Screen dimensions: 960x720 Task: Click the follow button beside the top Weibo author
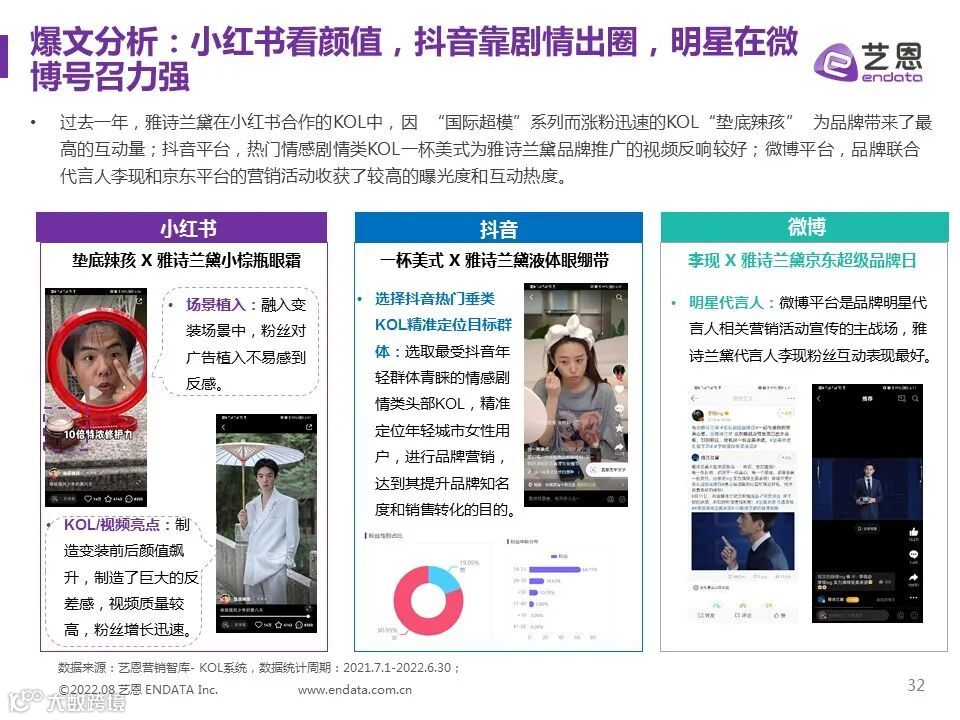[x=786, y=413]
